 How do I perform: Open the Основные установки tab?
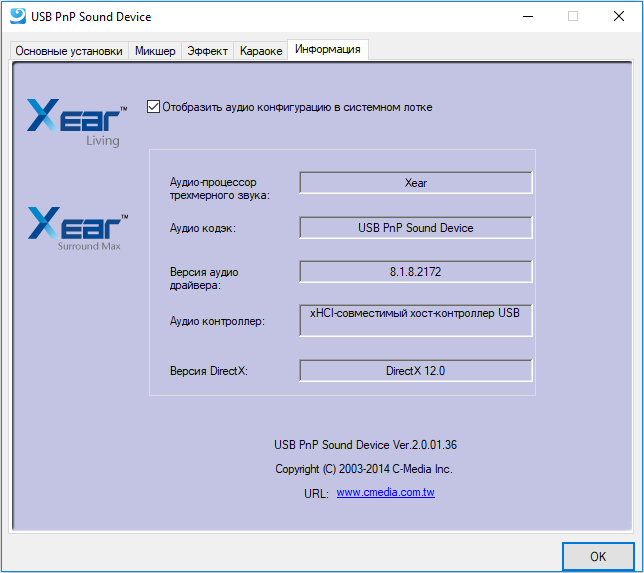69,51
